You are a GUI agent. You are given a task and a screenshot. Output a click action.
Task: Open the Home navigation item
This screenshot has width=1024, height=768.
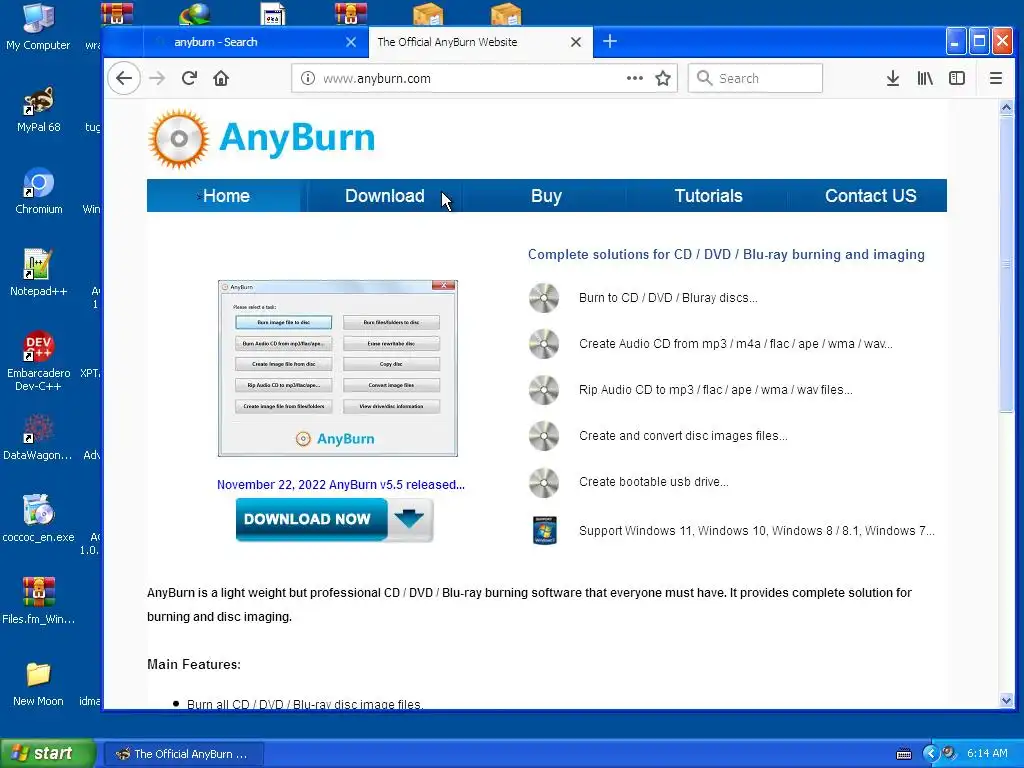[226, 196]
